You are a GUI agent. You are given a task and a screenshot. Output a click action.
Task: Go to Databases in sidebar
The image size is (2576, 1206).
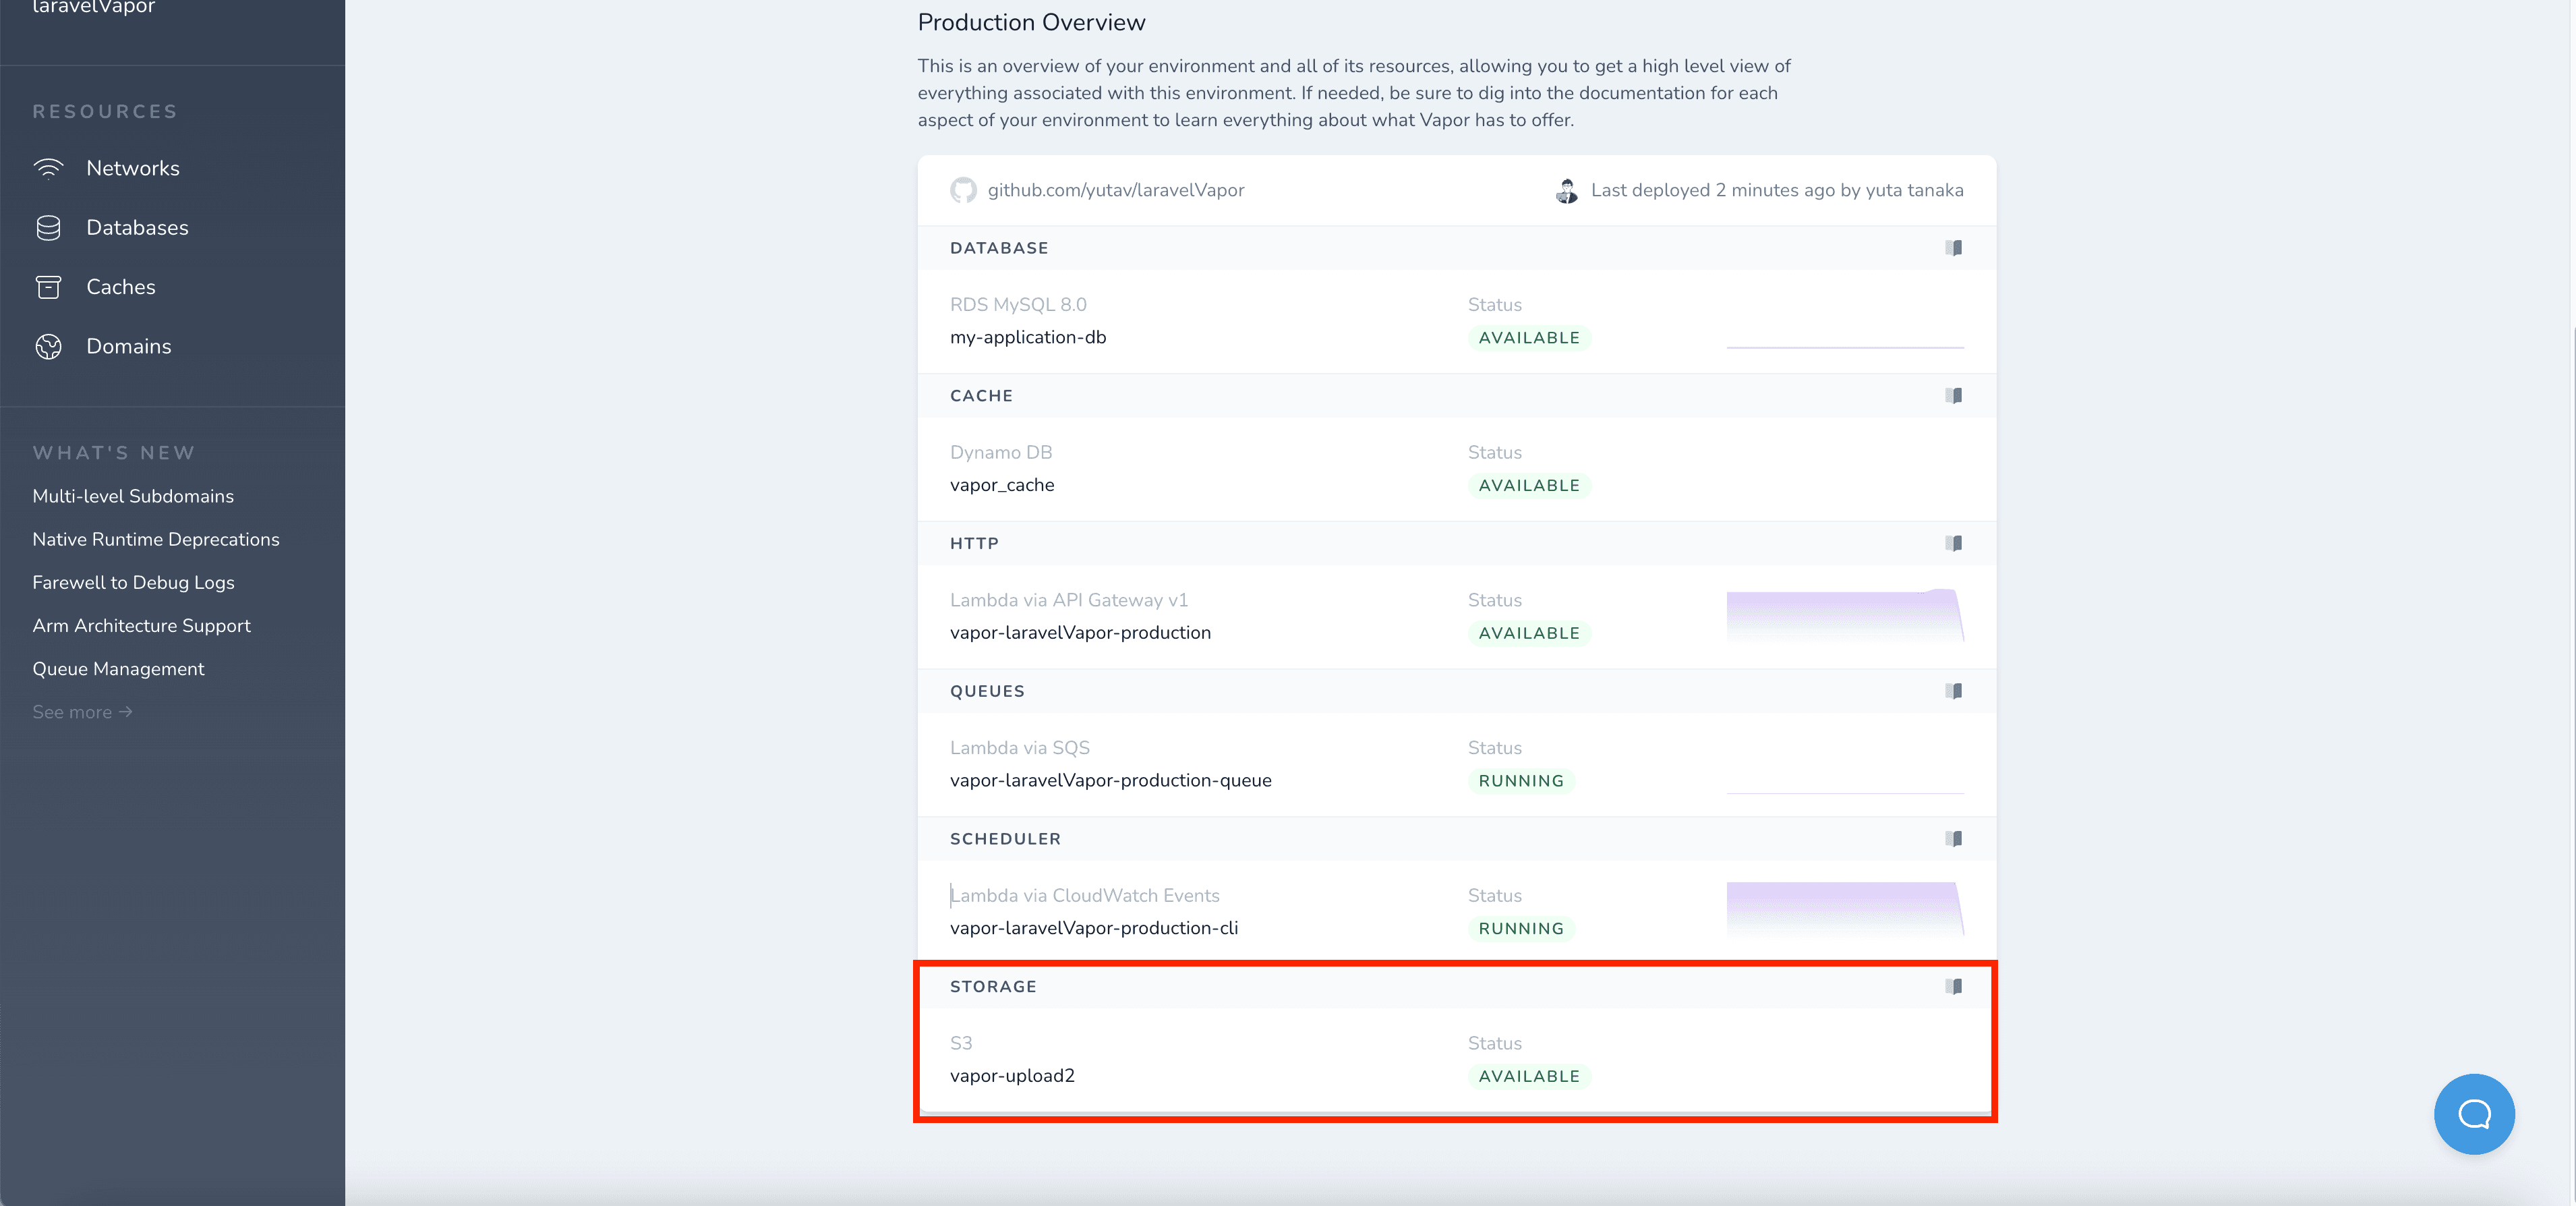tap(137, 228)
